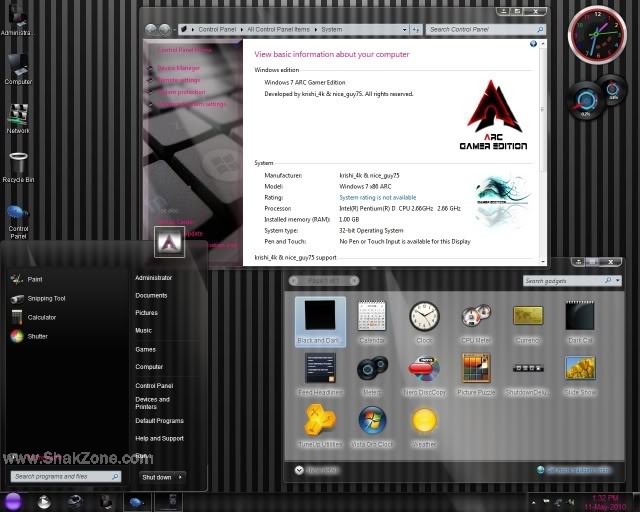Toggle Show details in gadget gallery
Screen dimensions: 640x512
pyautogui.click(x=317, y=470)
